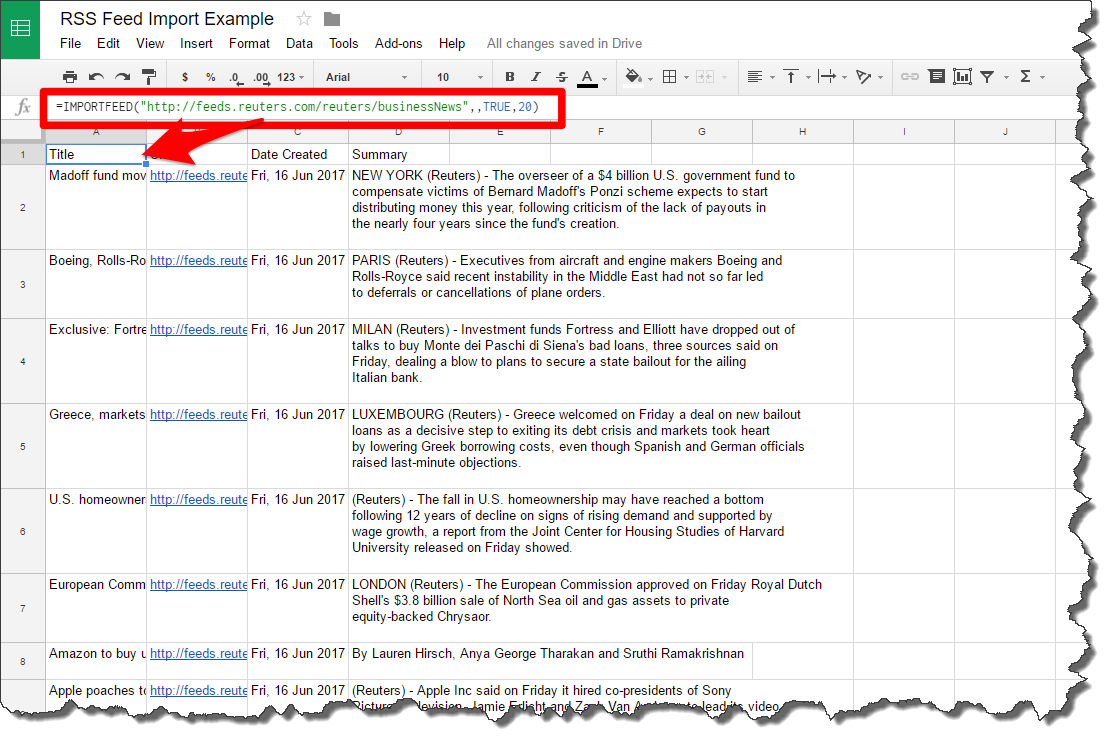Viewport: 1115px width, 744px height.
Task: Click the Print icon
Action: point(70,77)
